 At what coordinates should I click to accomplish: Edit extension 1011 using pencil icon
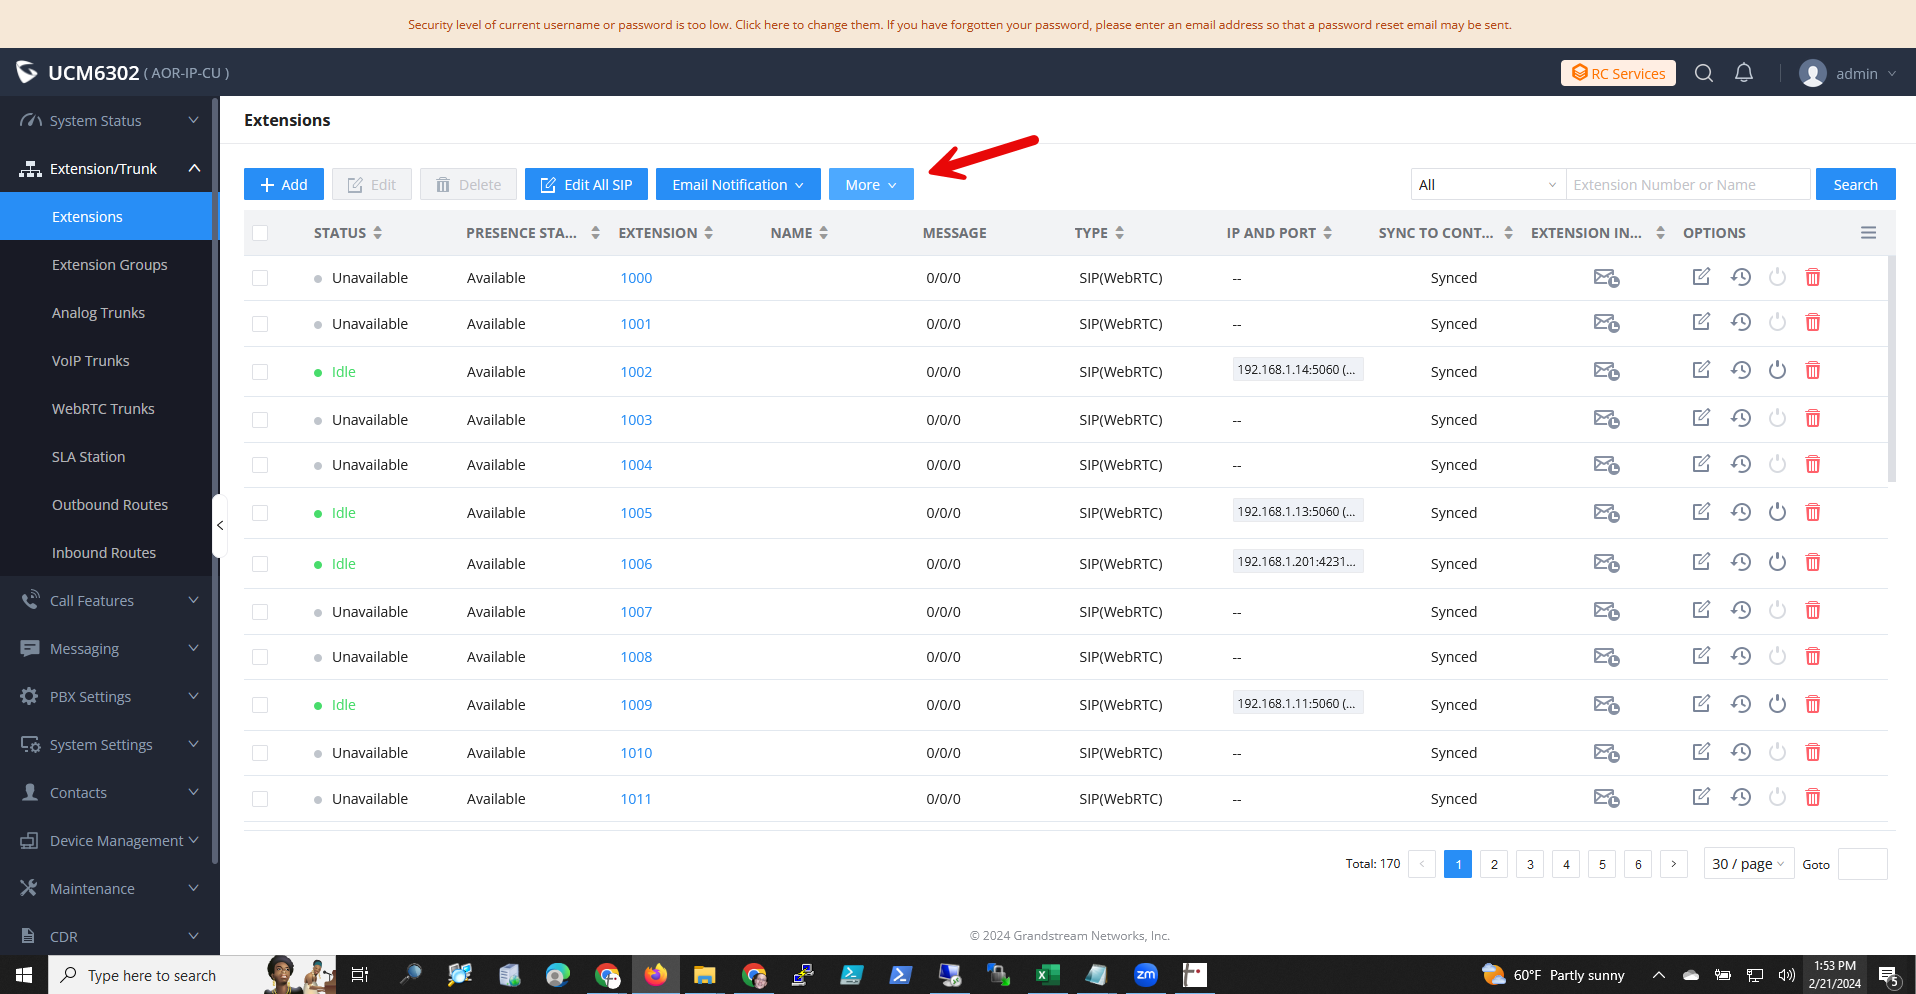(x=1701, y=797)
